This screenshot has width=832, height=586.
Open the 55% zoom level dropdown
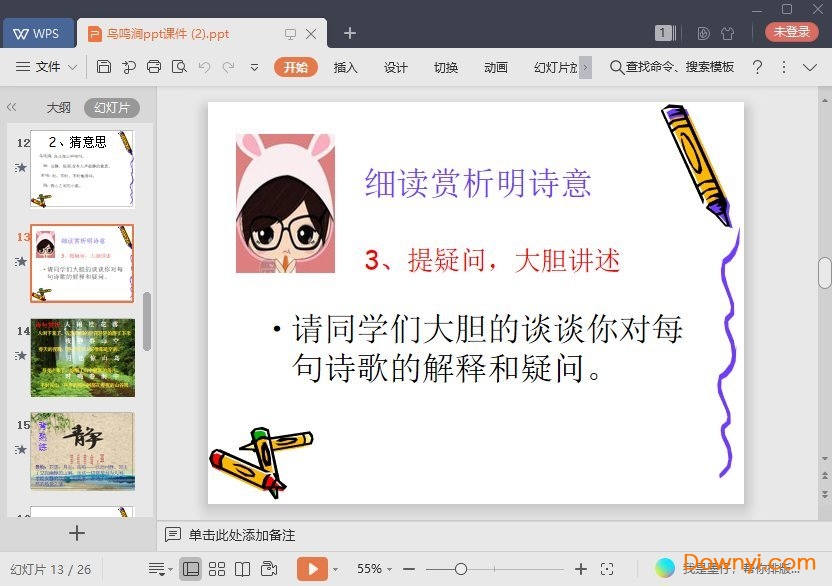tap(375, 569)
